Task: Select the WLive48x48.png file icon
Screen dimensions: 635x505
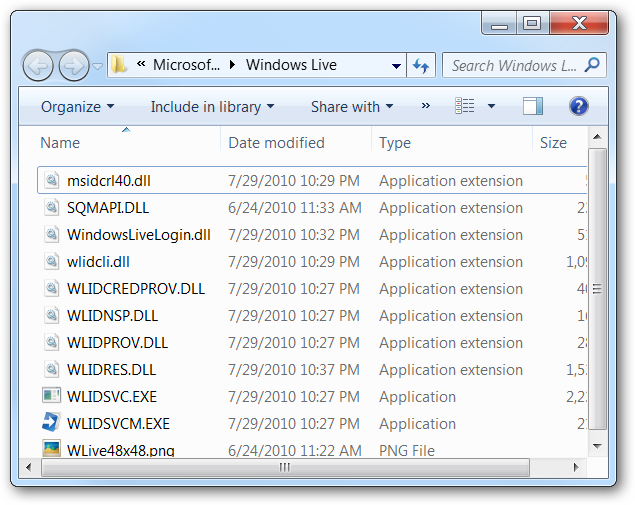Action: click(51, 449)
